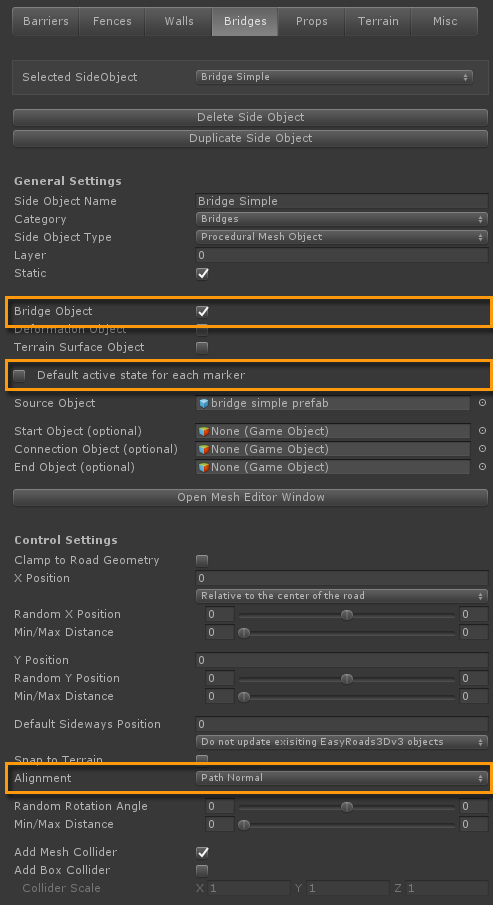Switch to the Terrain tab

tap(378, 21)
